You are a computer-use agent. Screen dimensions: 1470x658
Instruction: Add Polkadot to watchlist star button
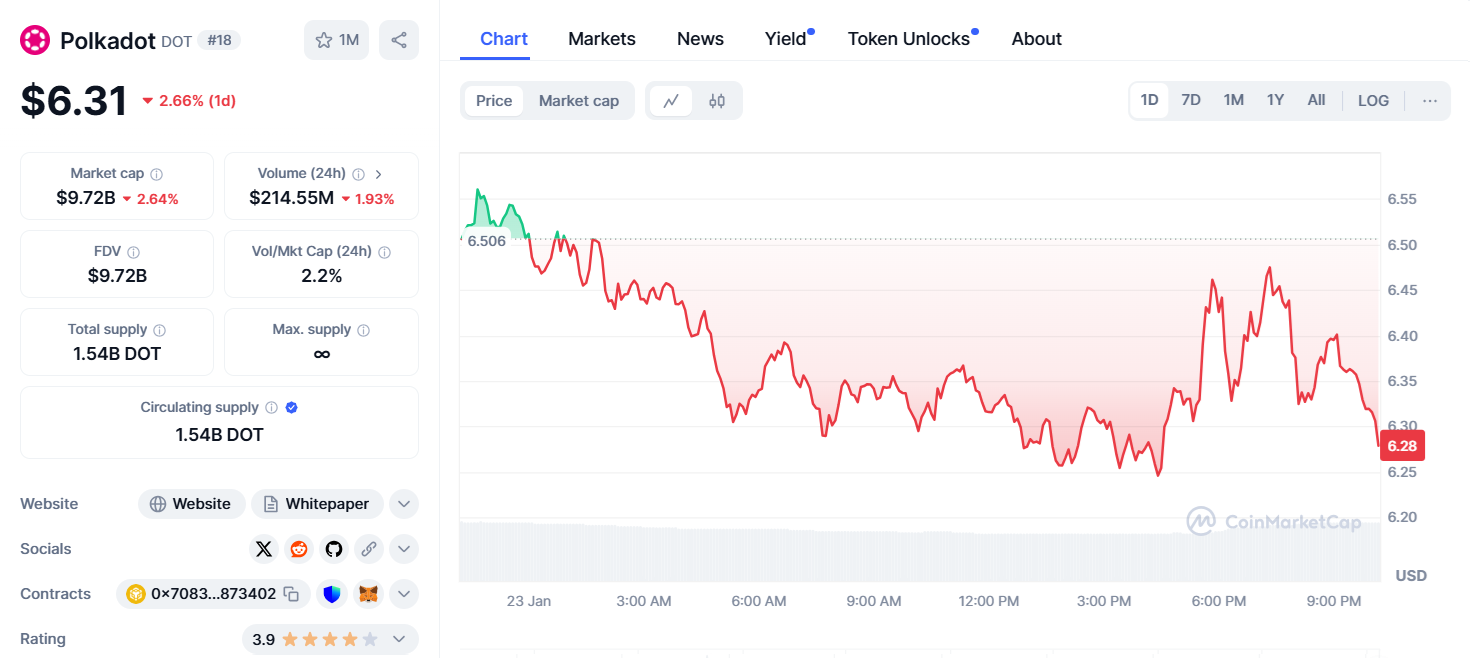[x=337, y=40]
